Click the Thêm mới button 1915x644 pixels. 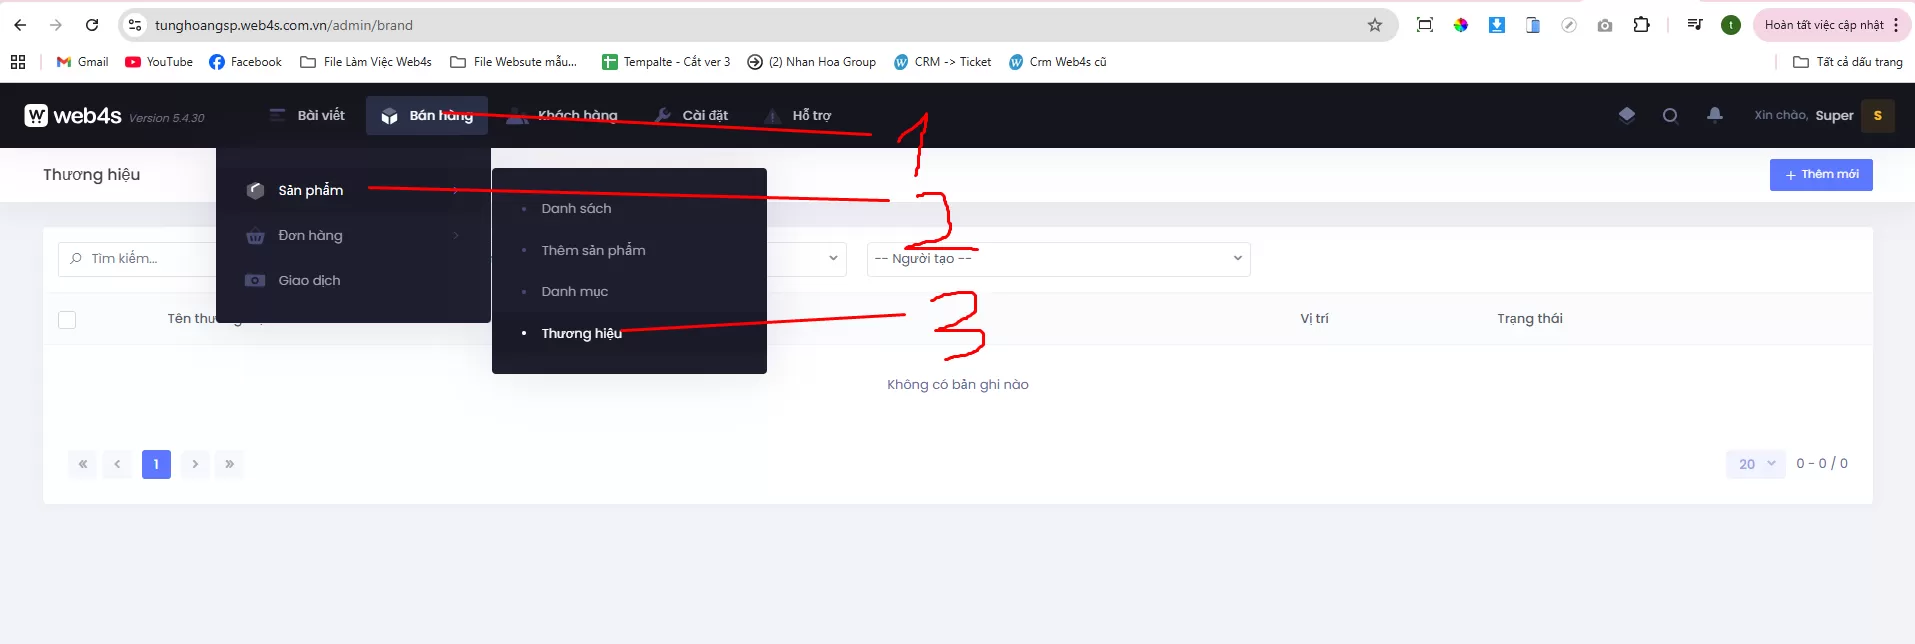(x=1820, y=175)
